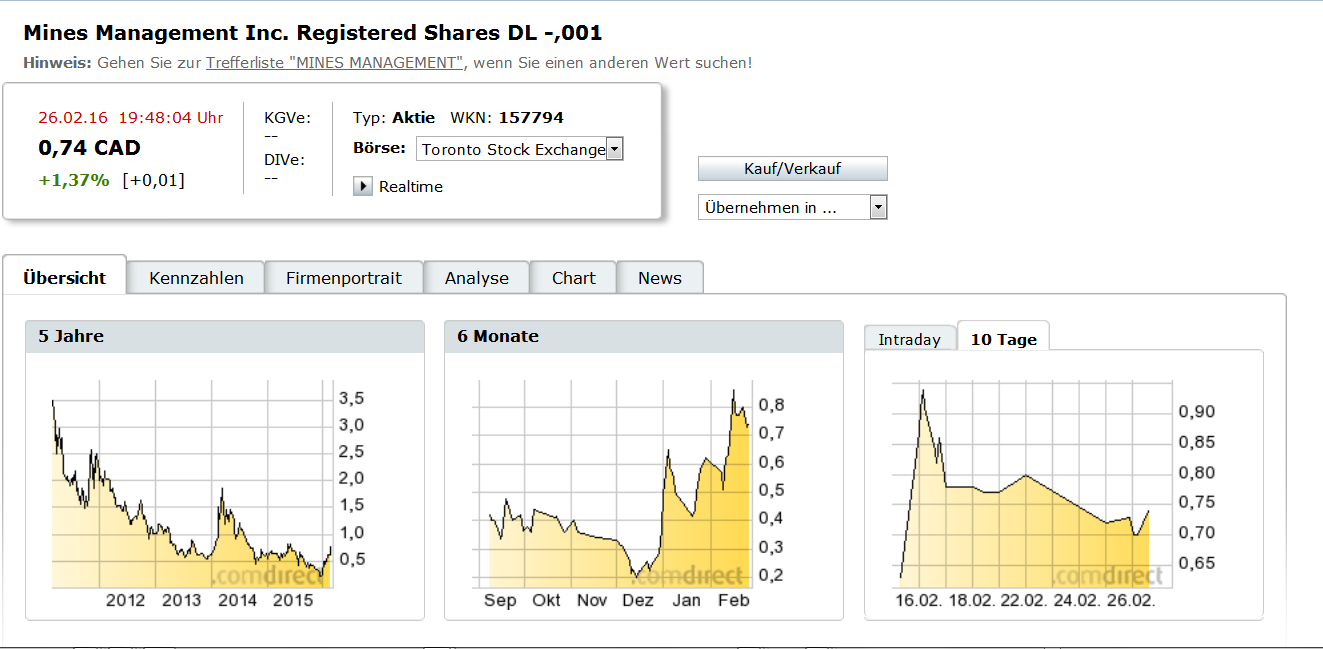Screen dimensions: 1323x649
Task: Open the Chart tab
Action: click(x=573, y=278)
